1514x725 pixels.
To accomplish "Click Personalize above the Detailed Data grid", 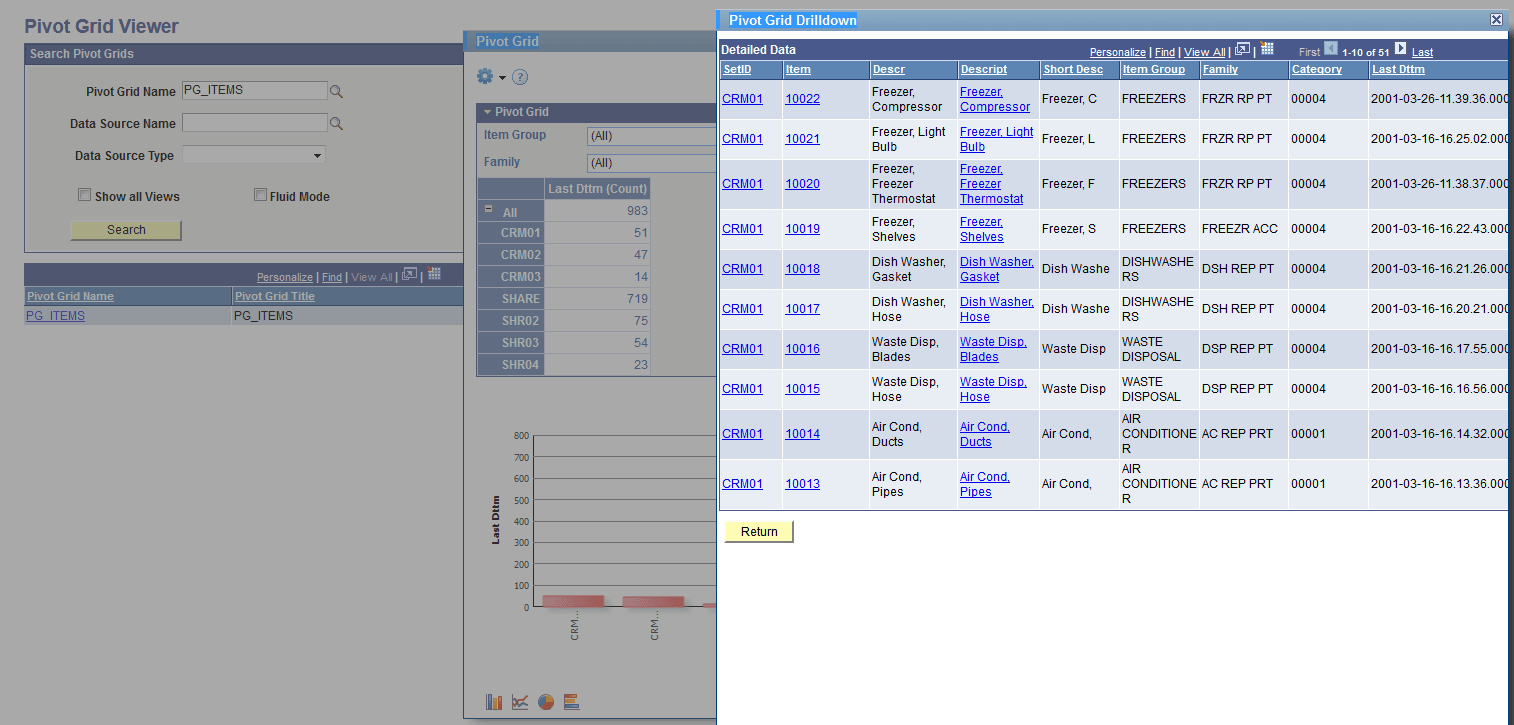I will tap(1117, 52).
